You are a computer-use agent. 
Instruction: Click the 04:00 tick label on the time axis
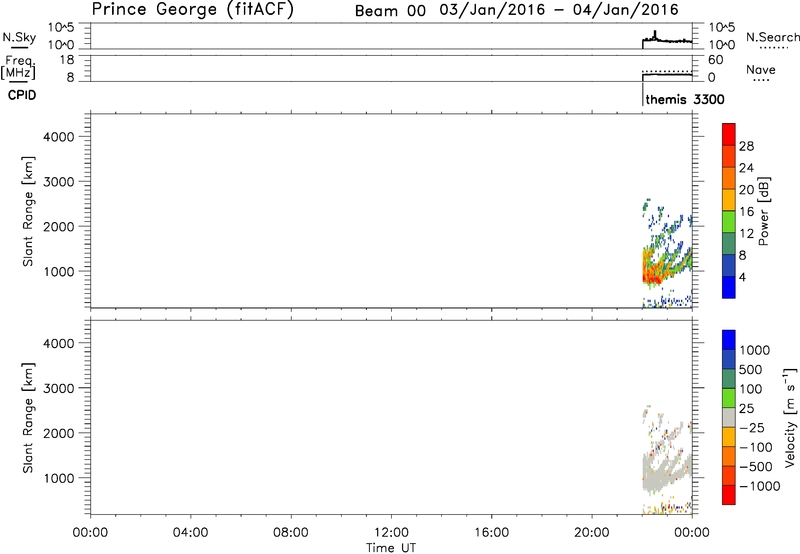pos(191,533)
